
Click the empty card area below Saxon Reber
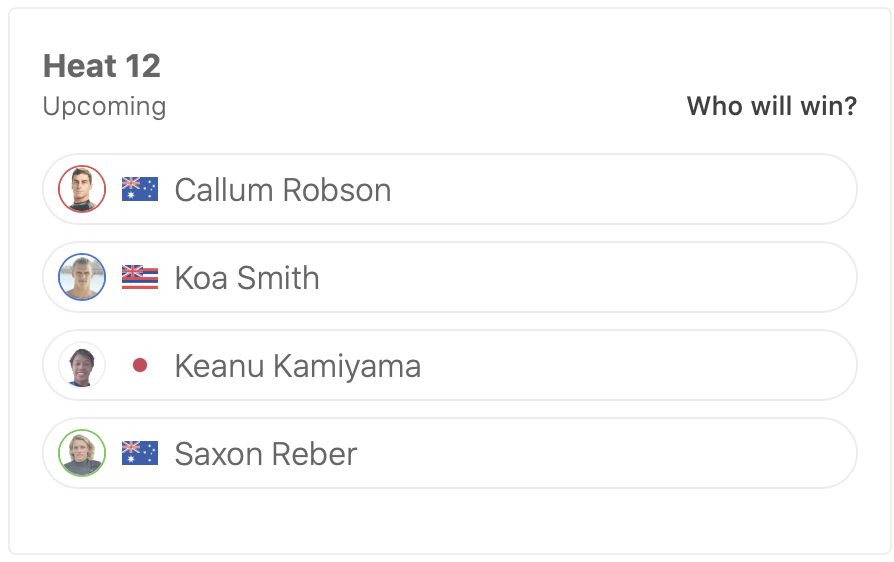(x=450, y=520)
